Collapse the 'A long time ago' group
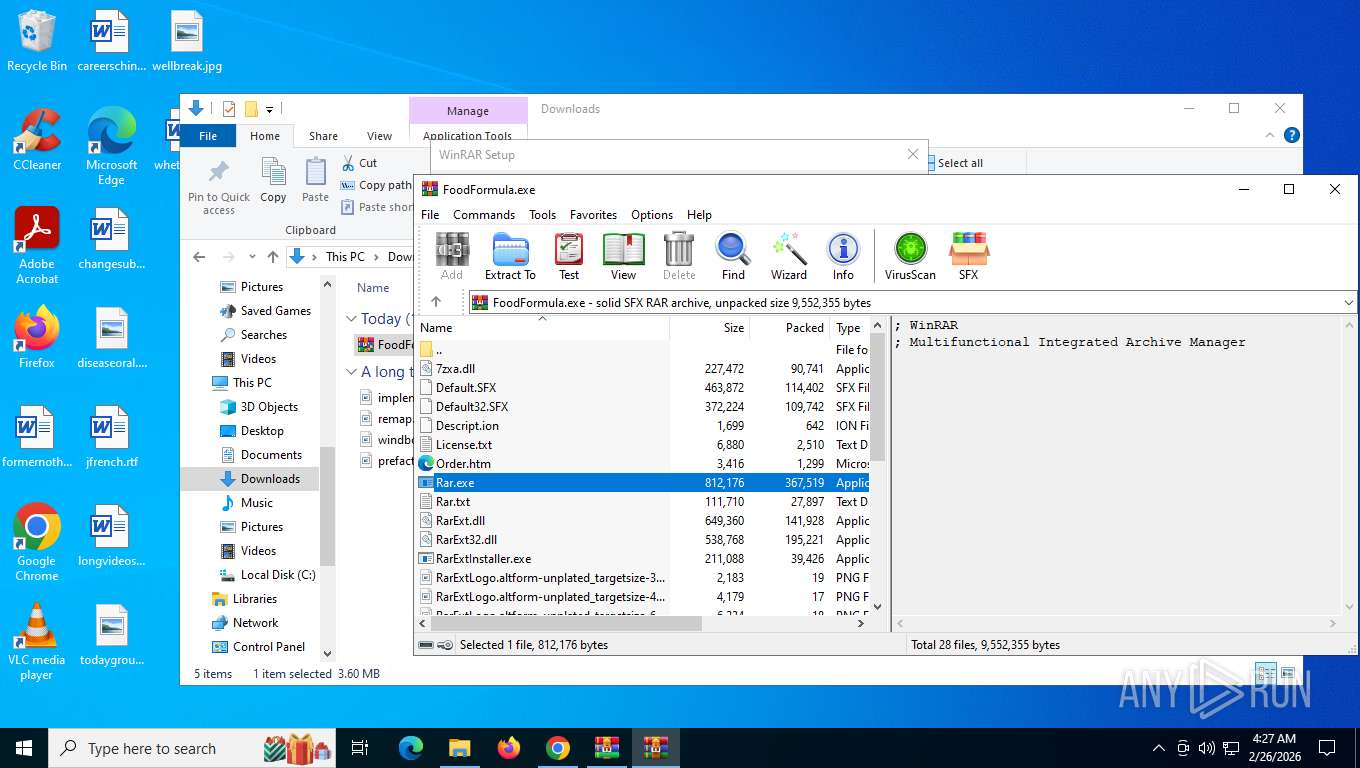This screenshot has width=1360, height=768. click(351, 372)
